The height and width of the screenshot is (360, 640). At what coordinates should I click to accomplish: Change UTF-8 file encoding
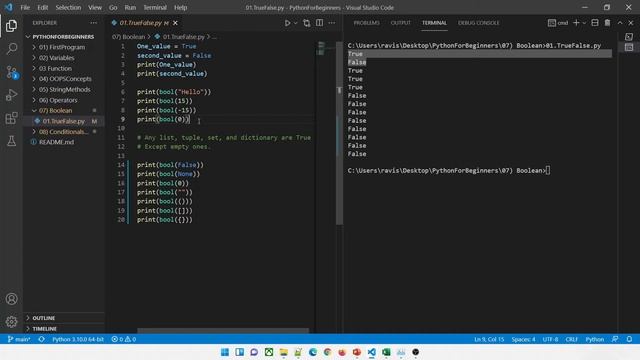pyautogui.click(x=550, y=339)
